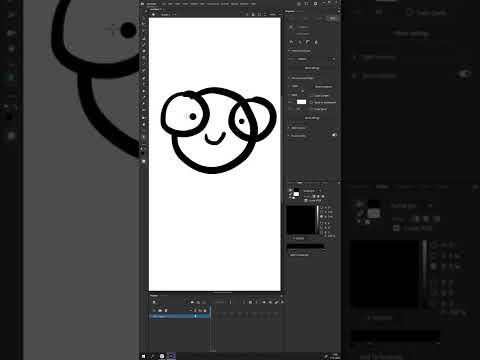The image size is (480, 360).
Task: Click the black color preview bar
Action: (306, 246)
